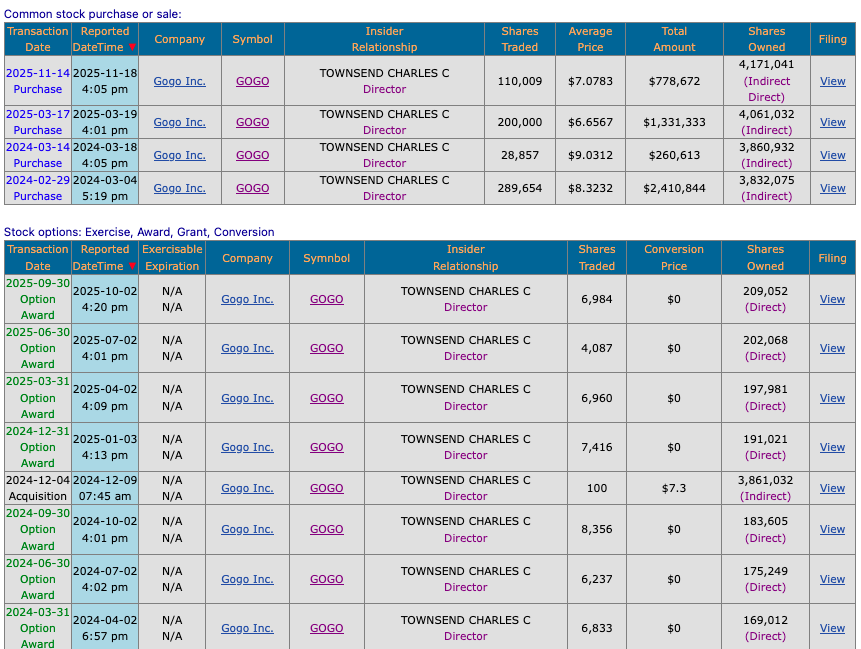
Task: View filing for 2024-03-14 purchase
Action: (x=832, y=155)
